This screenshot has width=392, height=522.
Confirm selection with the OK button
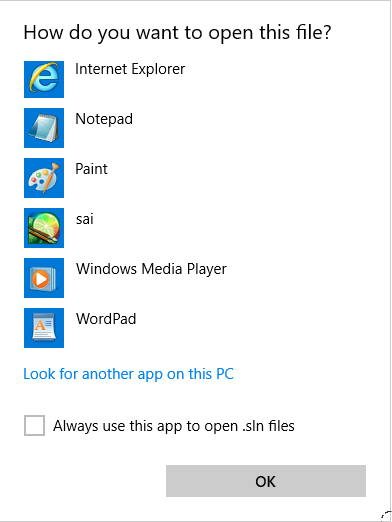click(x=266, y=481)
